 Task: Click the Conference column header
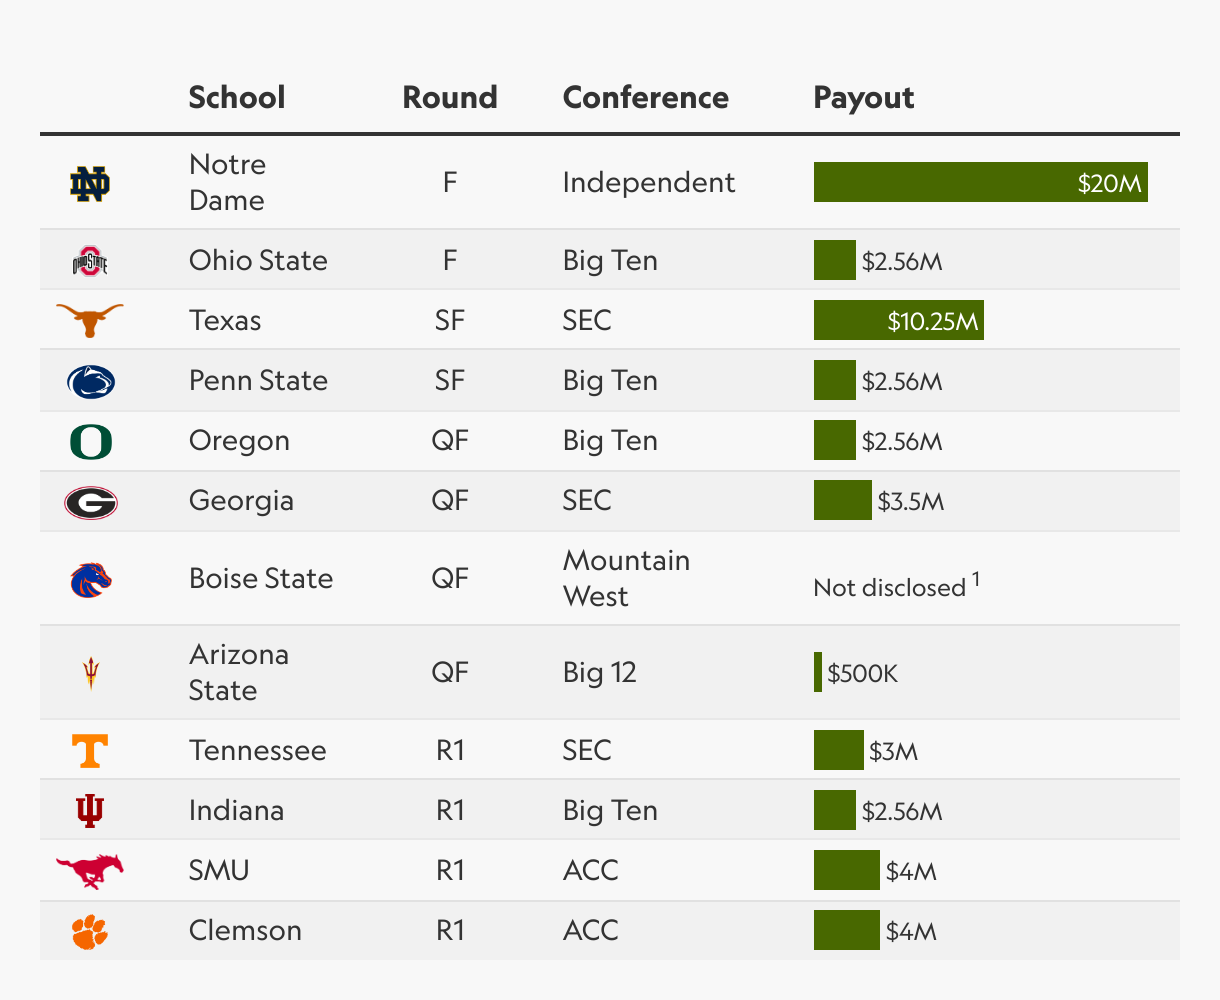tap(646, 97)
